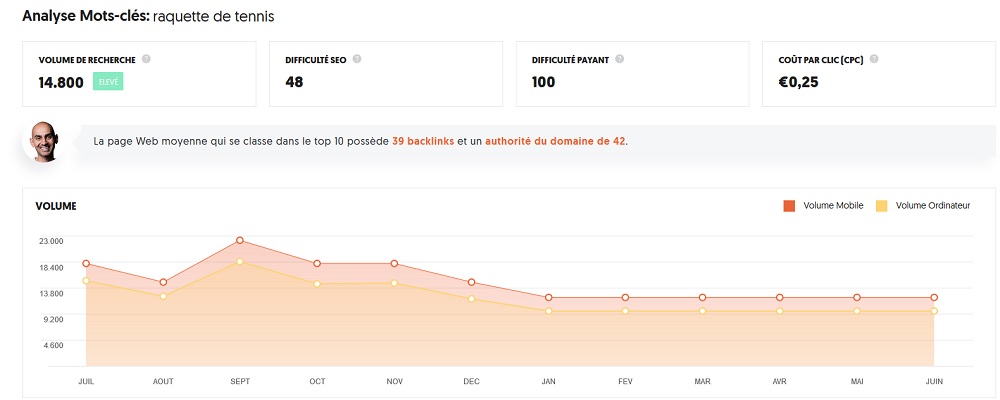The width and height of the screenshot is (1000, 400).
Task: Open the Difficulté payant help tooltip icon
Action: pos(619,59)
